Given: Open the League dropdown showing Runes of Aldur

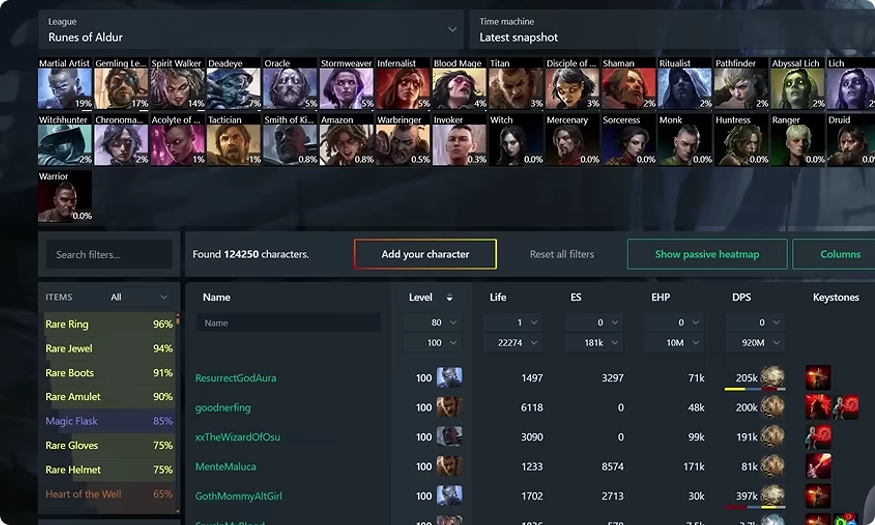Looking at the screenshot, I should coord(251,30).
